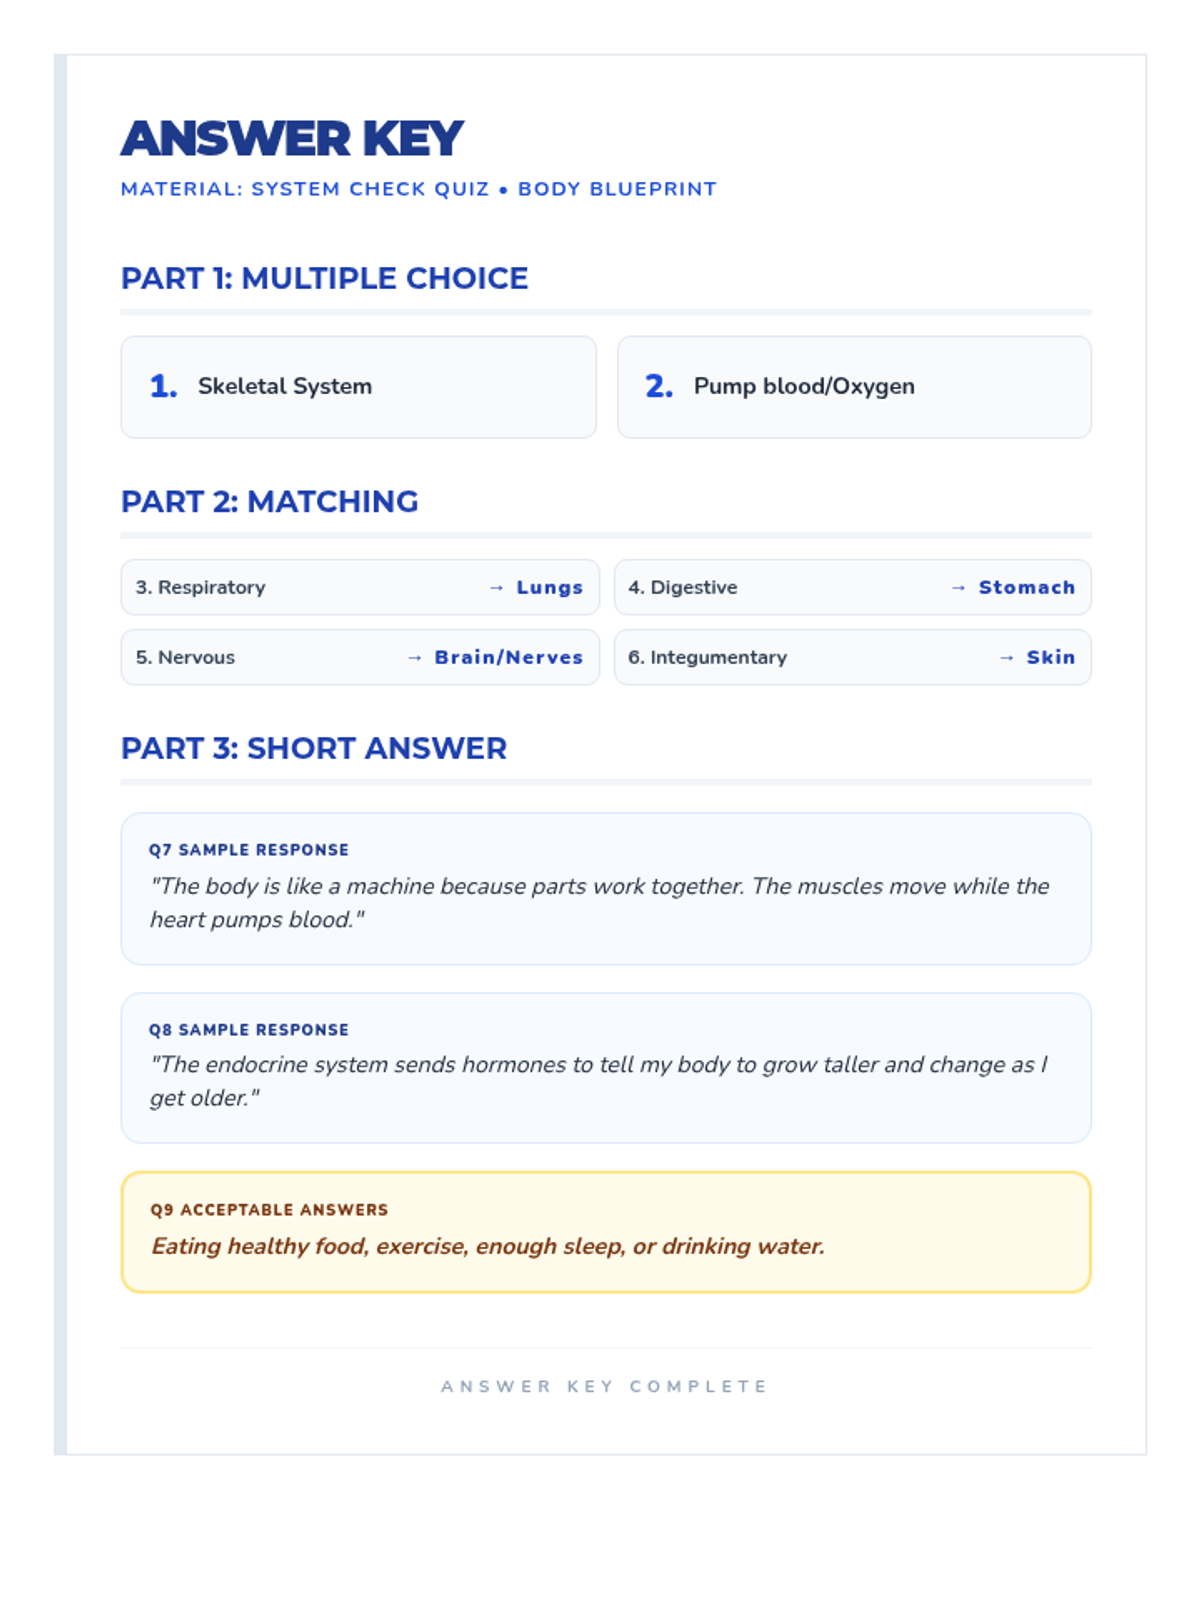1200x1600 pixels.
Task: Click the Pump blood/Oxygen answer card
Action: pos(854,387)
